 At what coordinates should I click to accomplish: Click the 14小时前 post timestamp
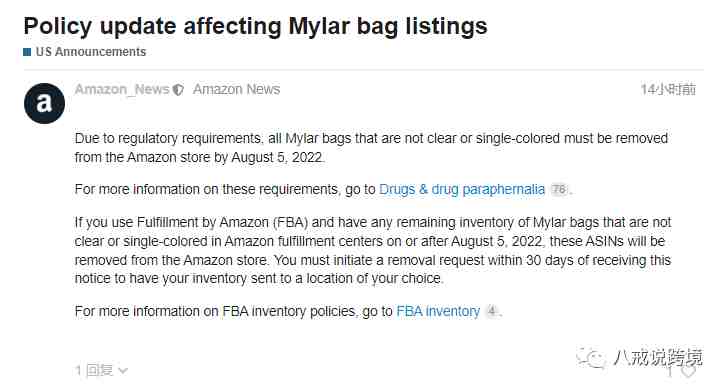pyautogui.click(x=668, y=89)
